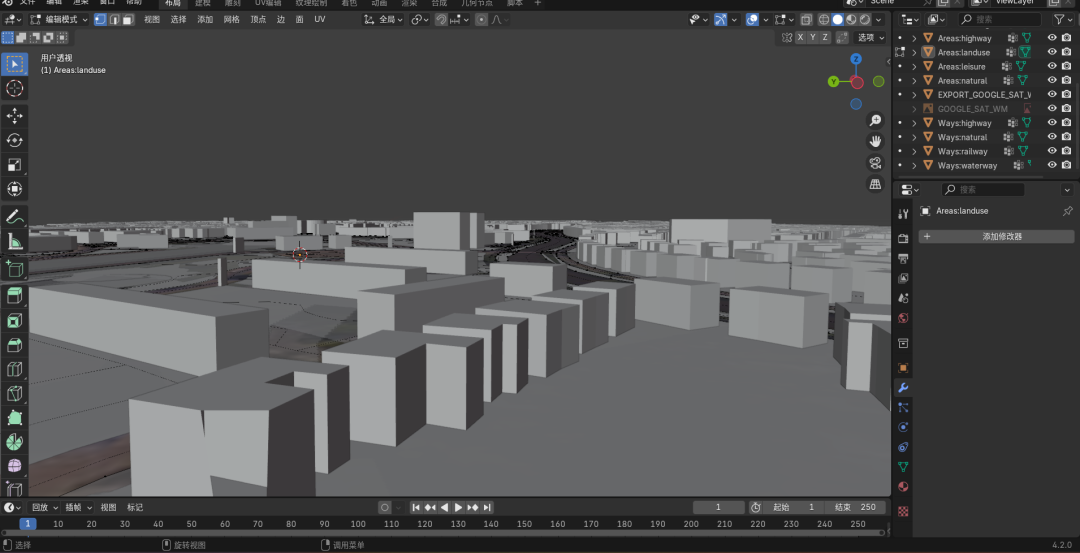Open the Add menu in viewport header
This screenshot has width=1080, height=553.
point(205,19)
